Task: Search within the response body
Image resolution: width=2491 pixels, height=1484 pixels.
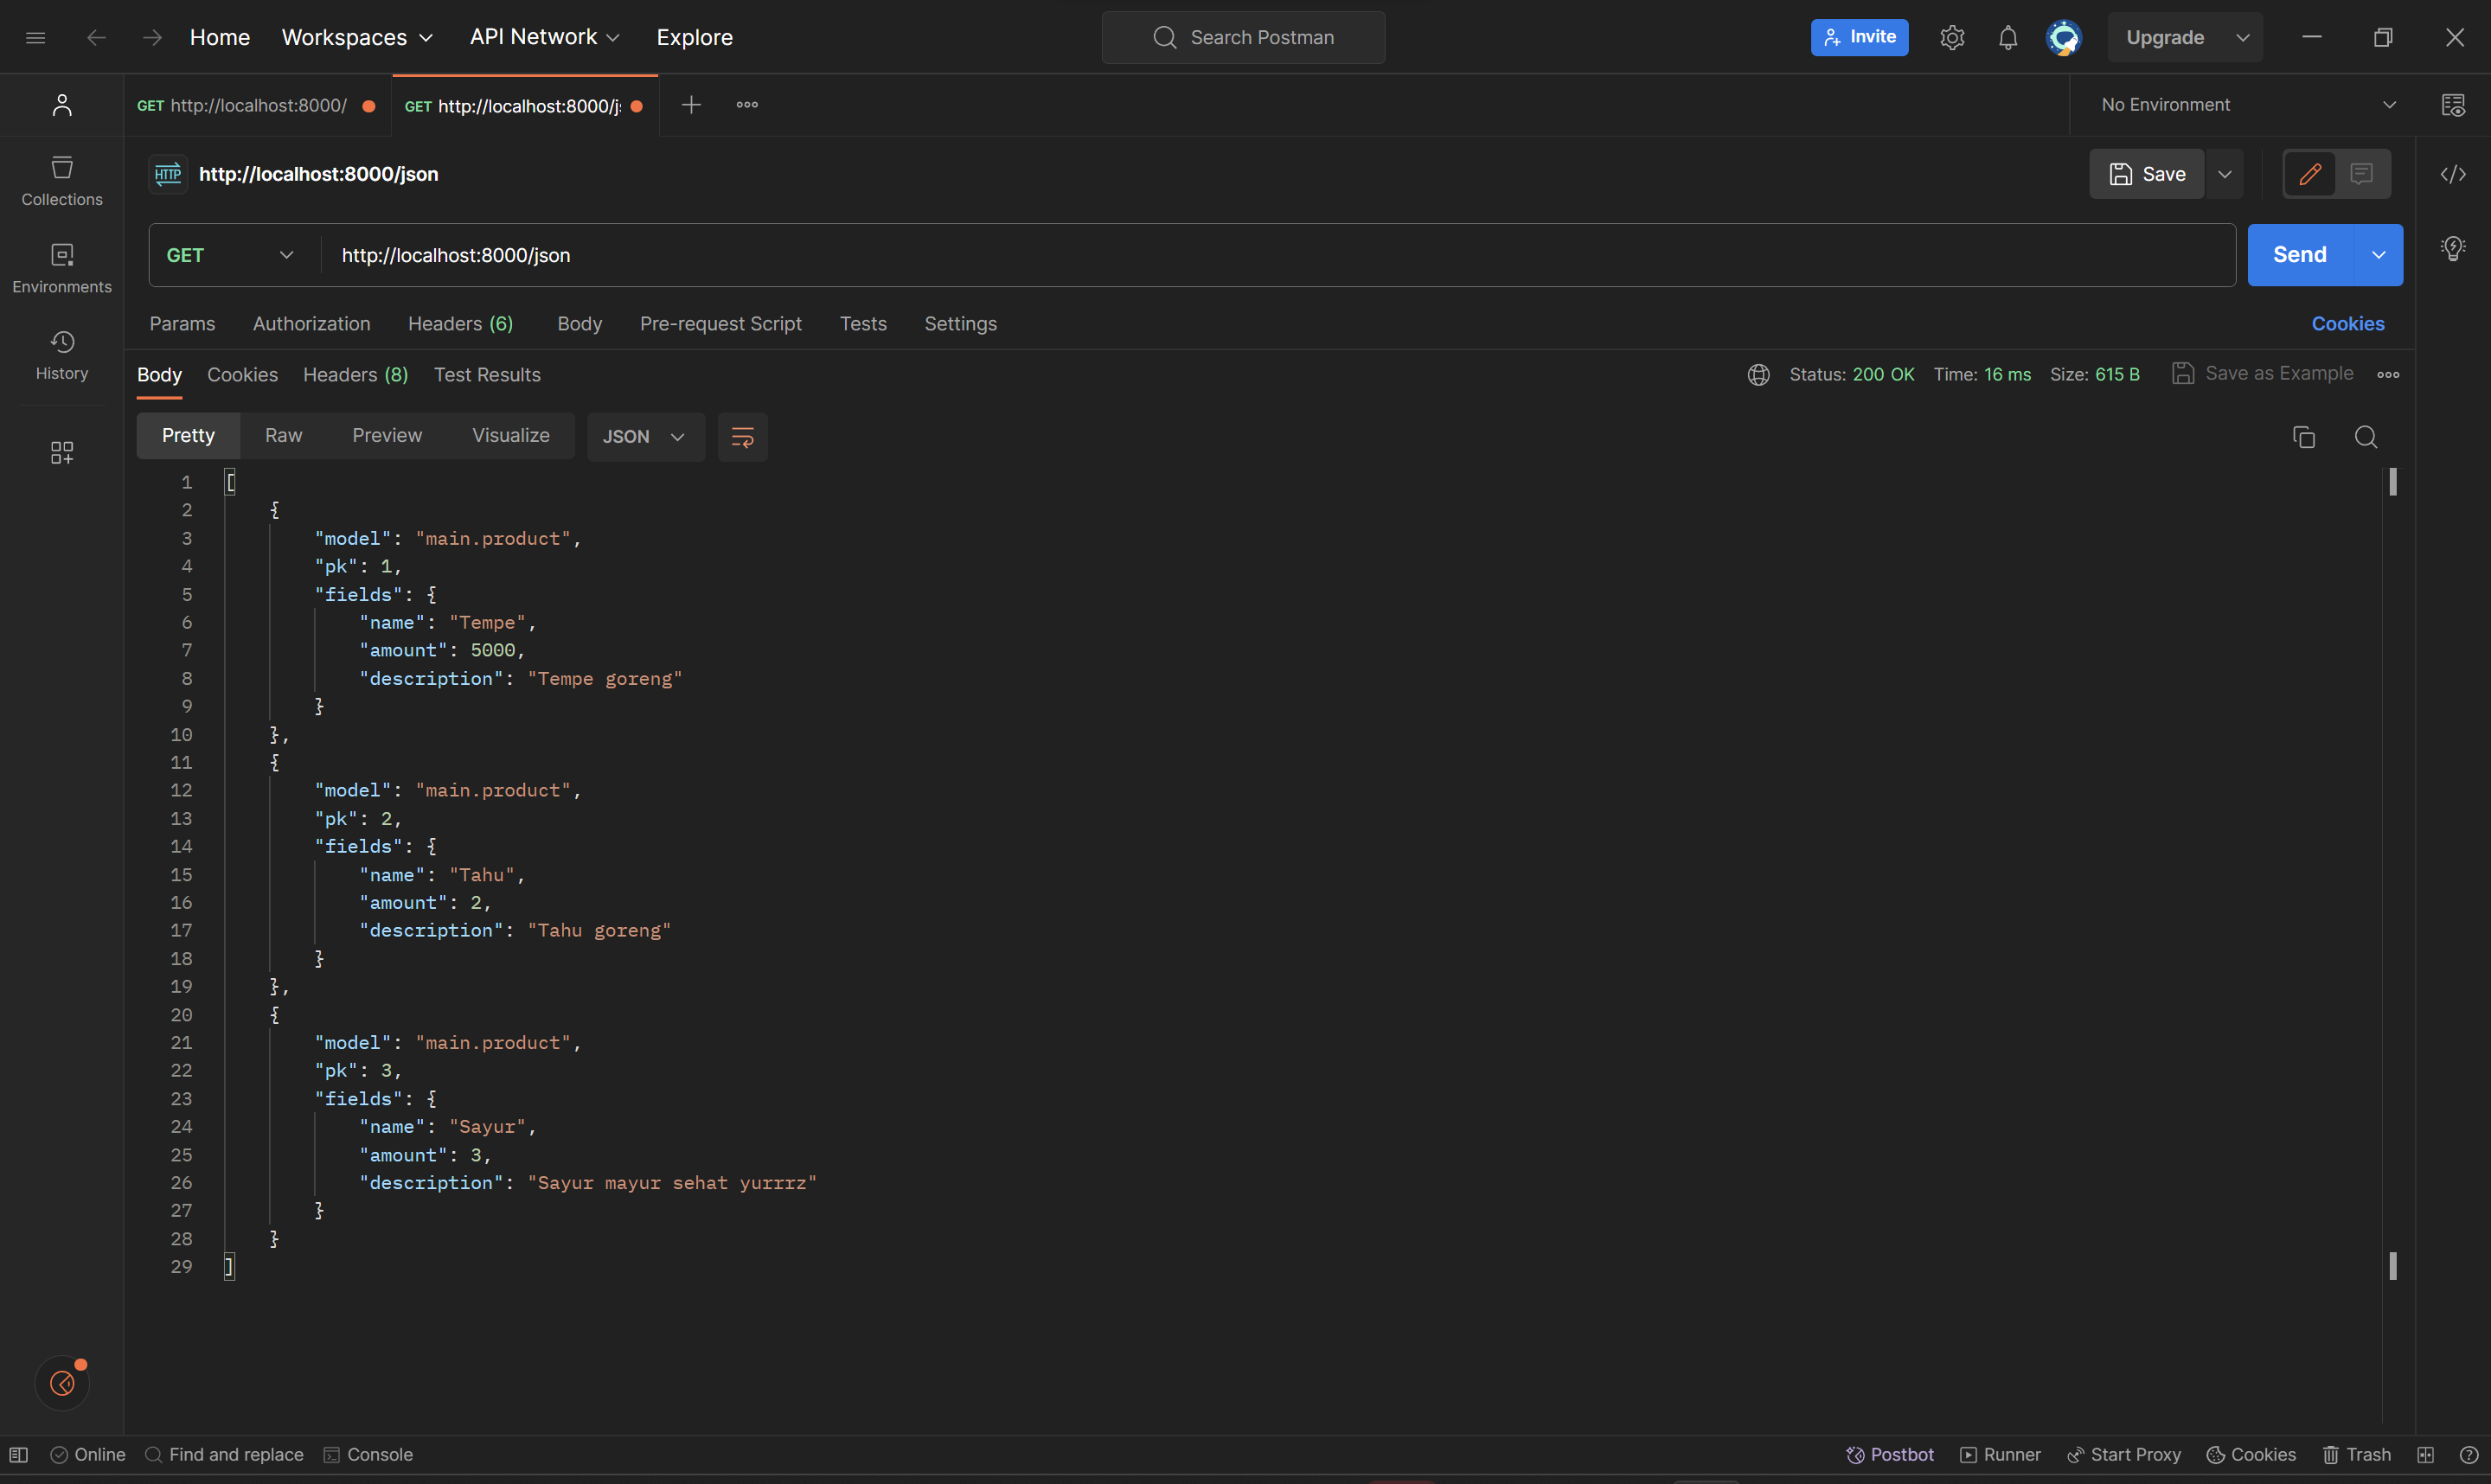Action: click(x=2366, y=437)
